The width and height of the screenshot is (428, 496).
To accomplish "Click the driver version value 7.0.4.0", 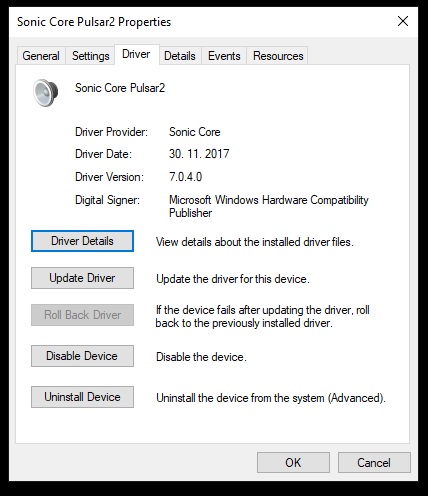I will 185,177.
